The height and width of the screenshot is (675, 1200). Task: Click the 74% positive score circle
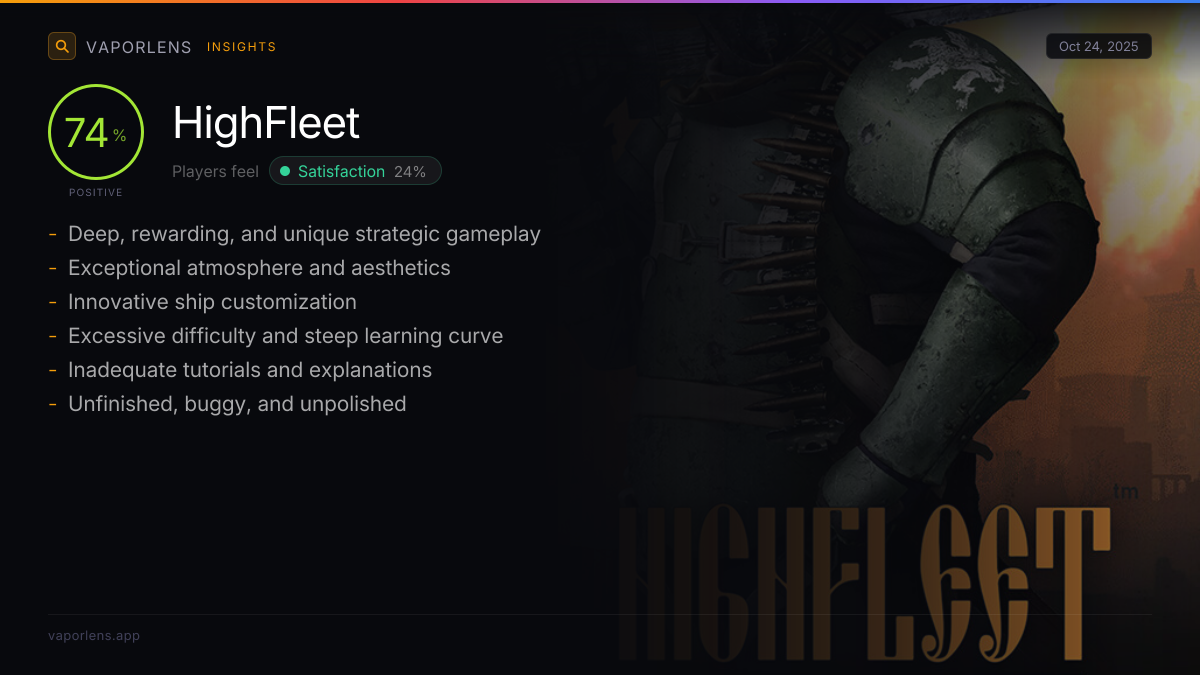click(x=96, y=133)
